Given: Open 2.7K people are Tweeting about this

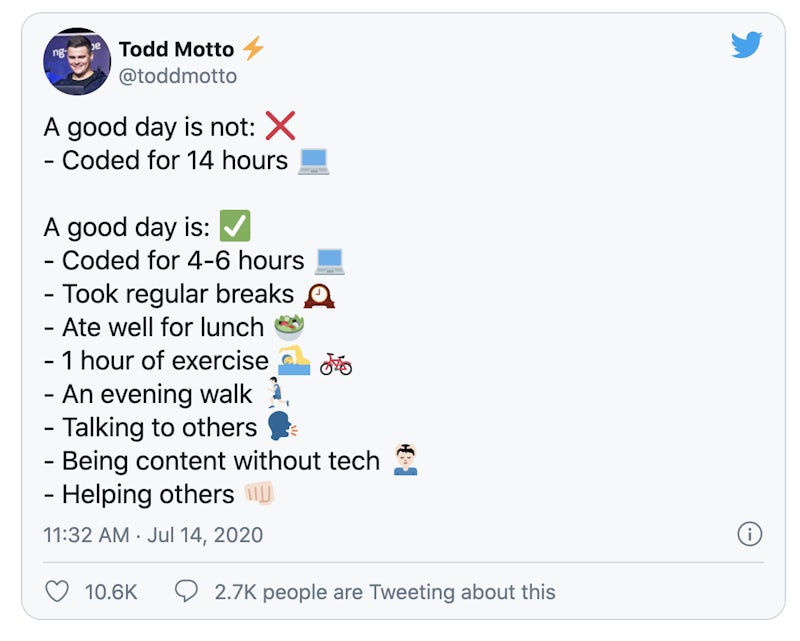Looking at the screenshot, I should (385, 592).
